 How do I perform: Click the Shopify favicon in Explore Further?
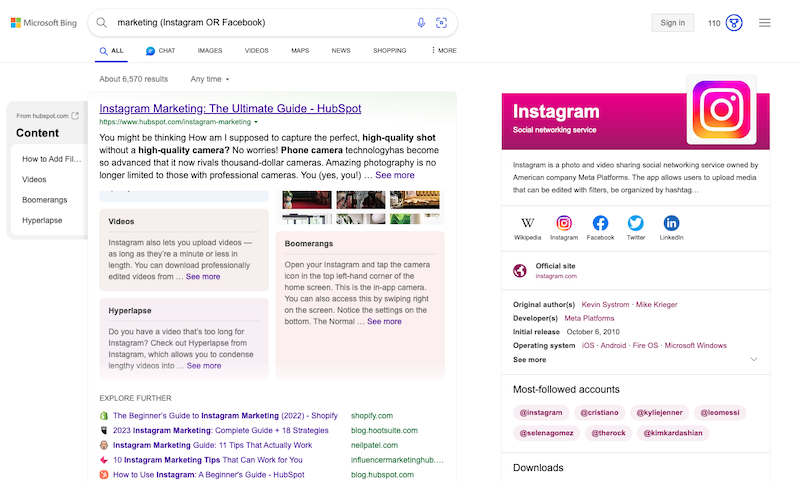(x=104, y=416)
